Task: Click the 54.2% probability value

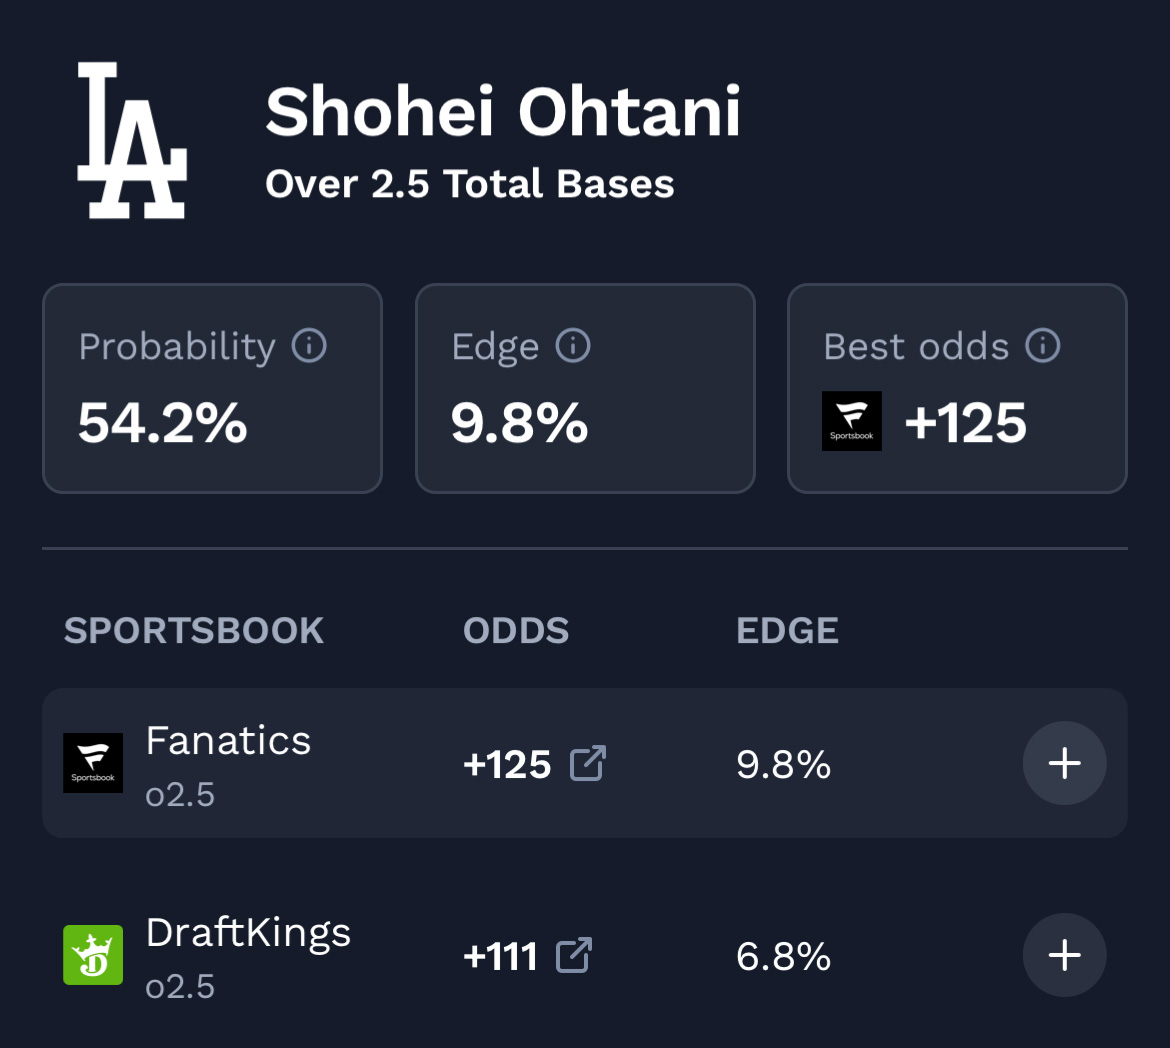Action: (x=163, y=422)
